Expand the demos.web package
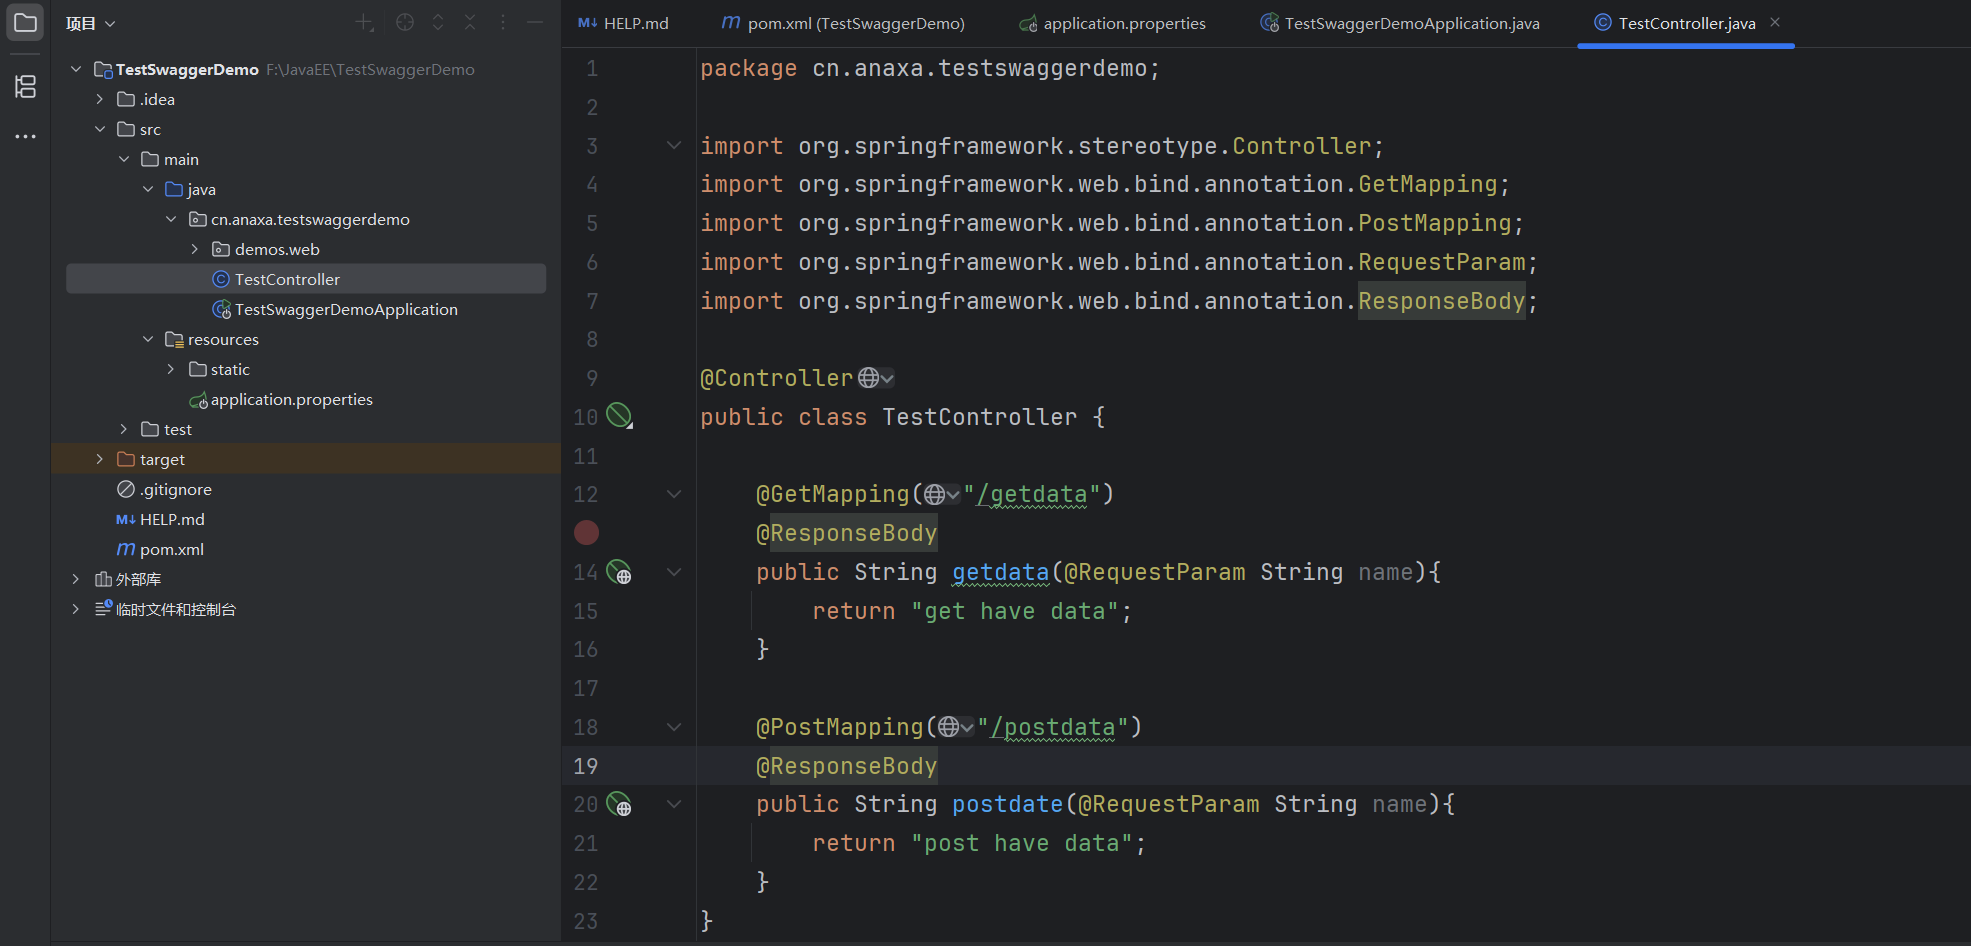This screenshot has height=946, width=1971. pyautogui.click(x=195, y=249)
